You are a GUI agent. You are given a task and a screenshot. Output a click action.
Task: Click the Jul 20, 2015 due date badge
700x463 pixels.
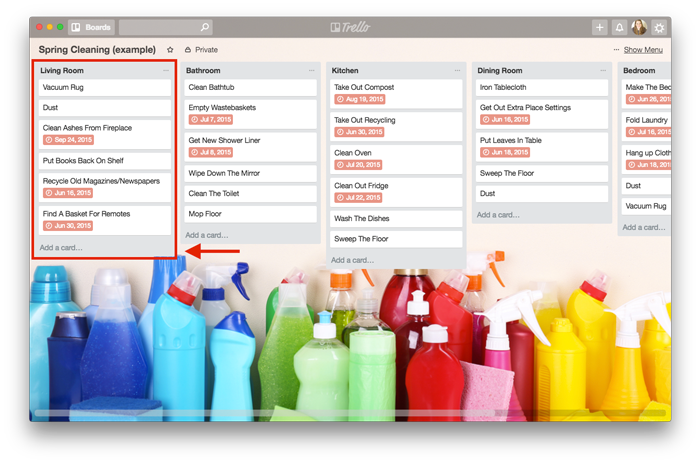click(358, 165)
